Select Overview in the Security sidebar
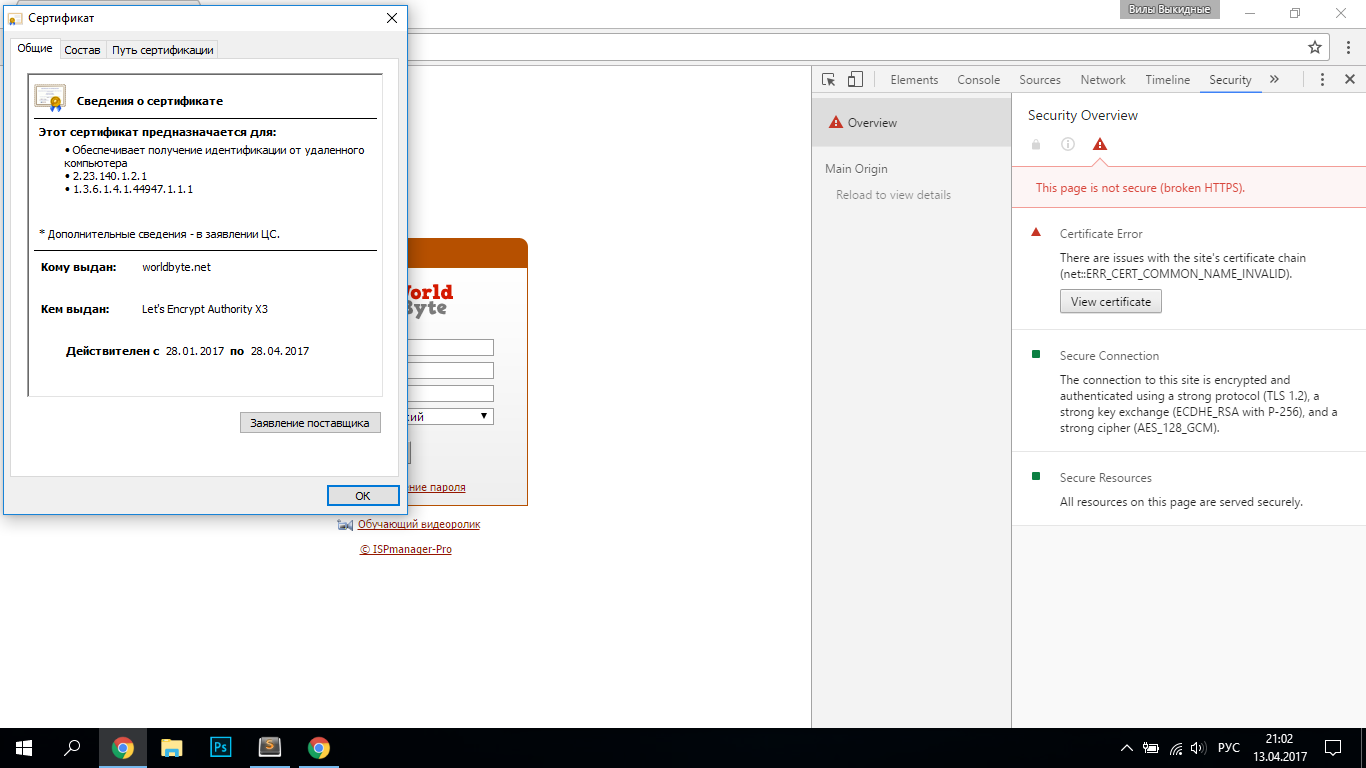Screen dimensions: 1366x768 pyautogui.click(x=912, y=123)
